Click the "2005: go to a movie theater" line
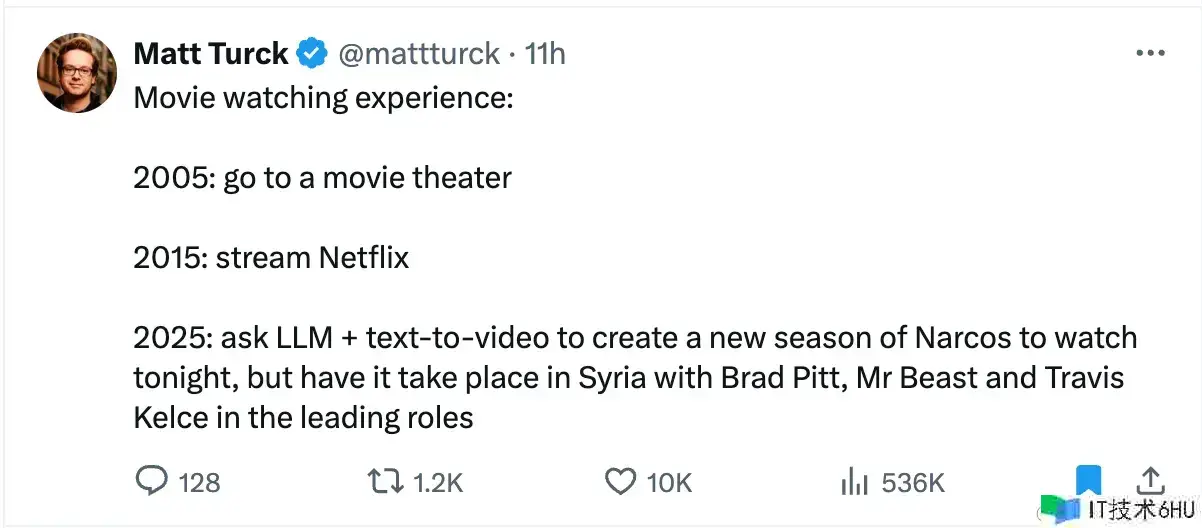This screenshot has height=528, width=1202. [x=322, y=178]
